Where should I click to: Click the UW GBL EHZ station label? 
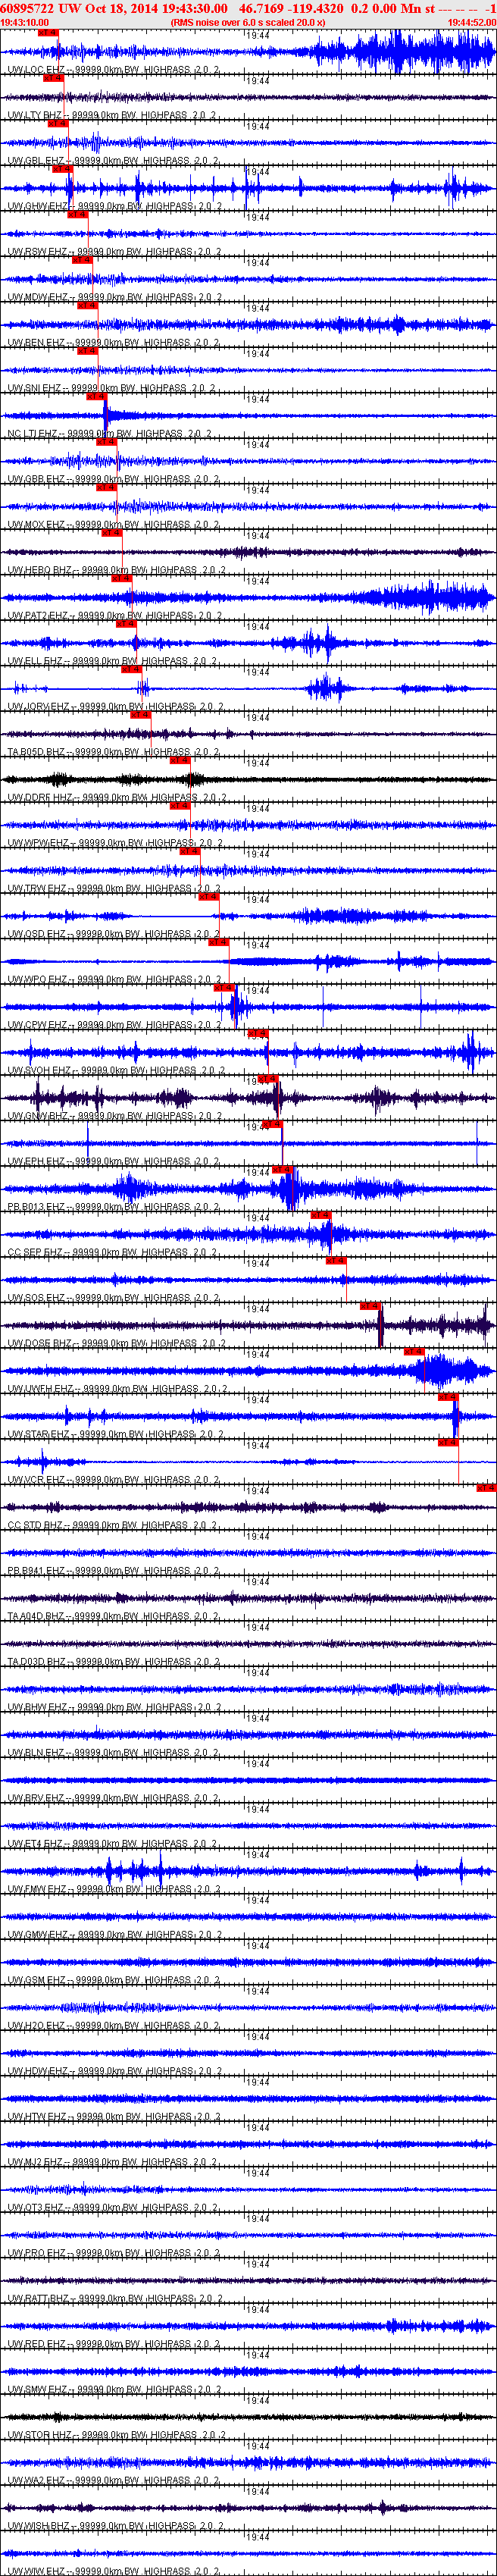point(113,161)
